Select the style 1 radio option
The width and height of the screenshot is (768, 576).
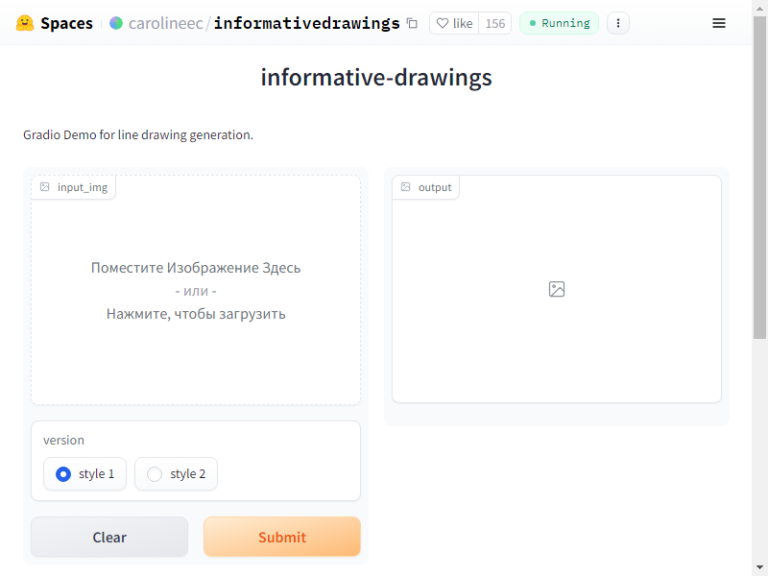point(63,474)
